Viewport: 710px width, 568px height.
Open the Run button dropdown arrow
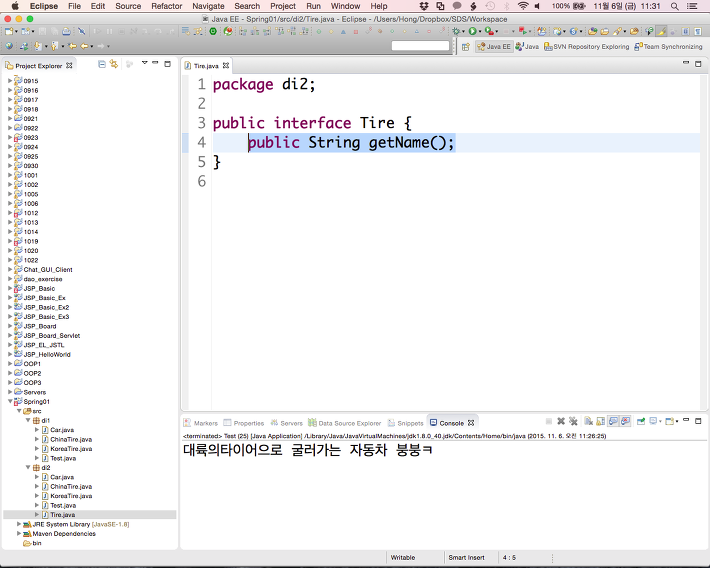(x=480, y=32)
